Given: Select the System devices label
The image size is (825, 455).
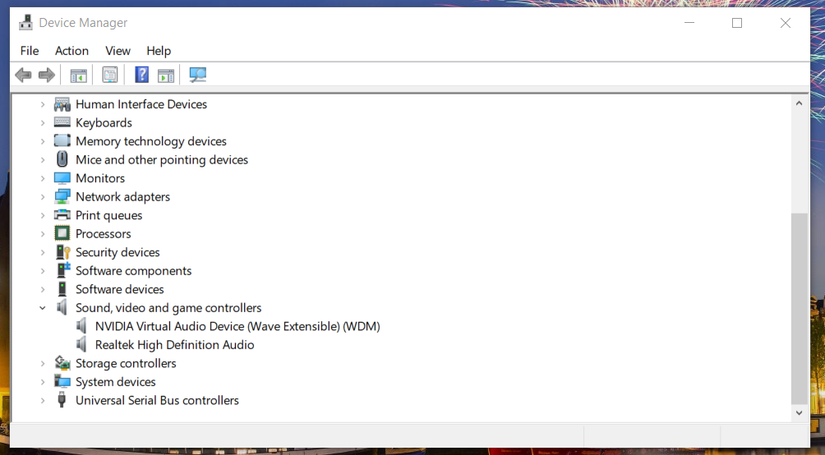Looking at the screenshot, I should 115,382.
